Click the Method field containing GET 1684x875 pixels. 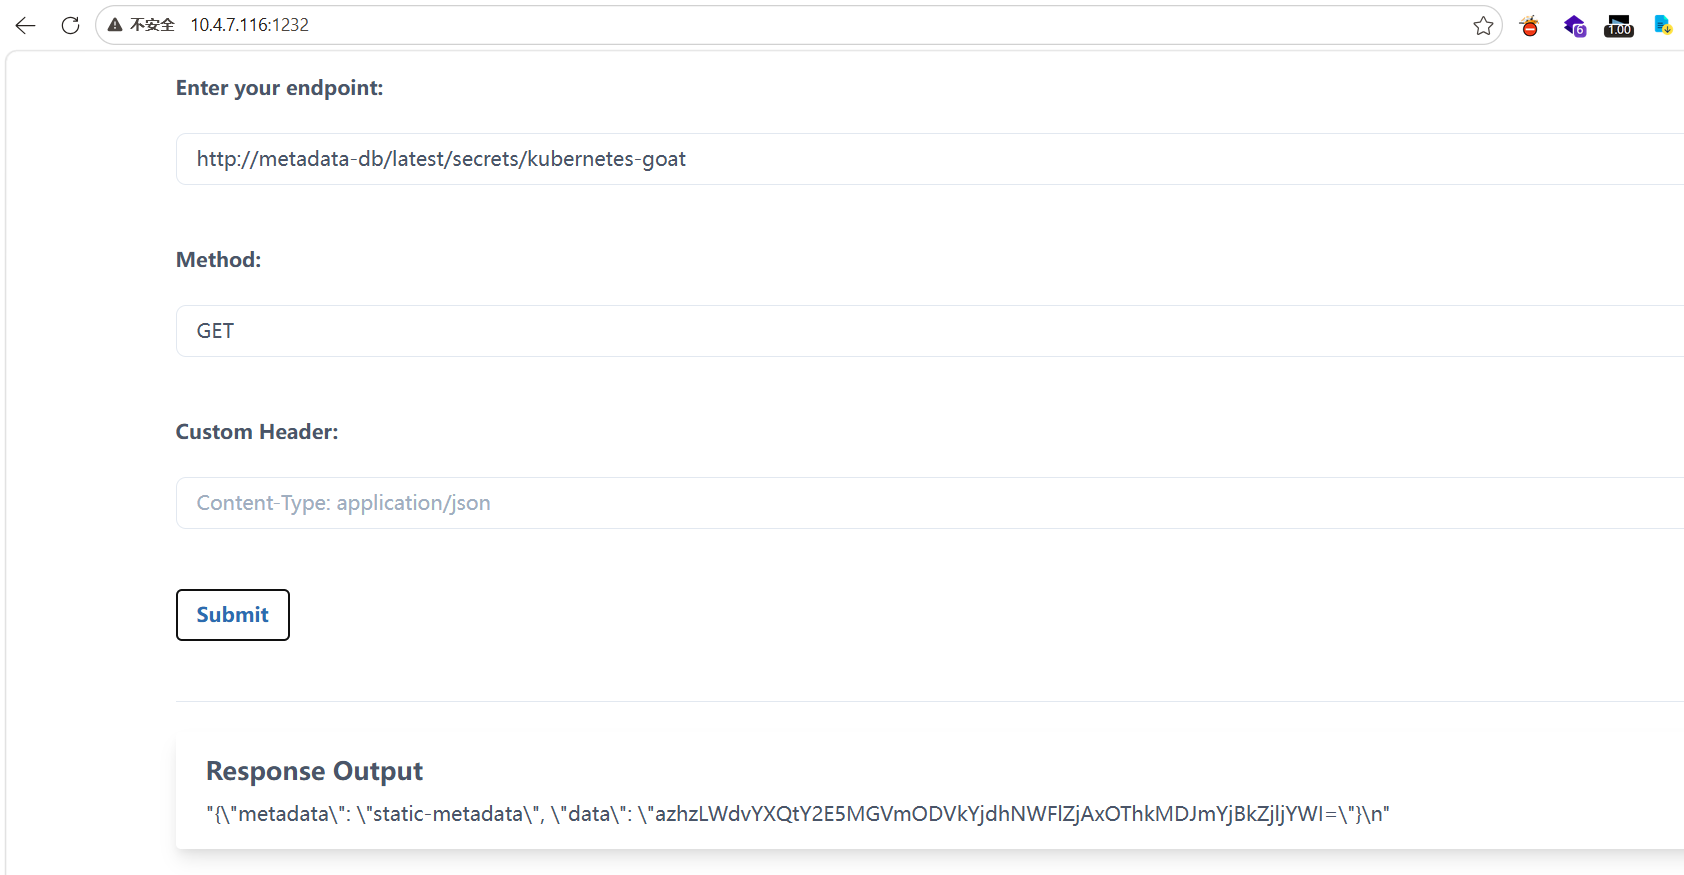930,331
